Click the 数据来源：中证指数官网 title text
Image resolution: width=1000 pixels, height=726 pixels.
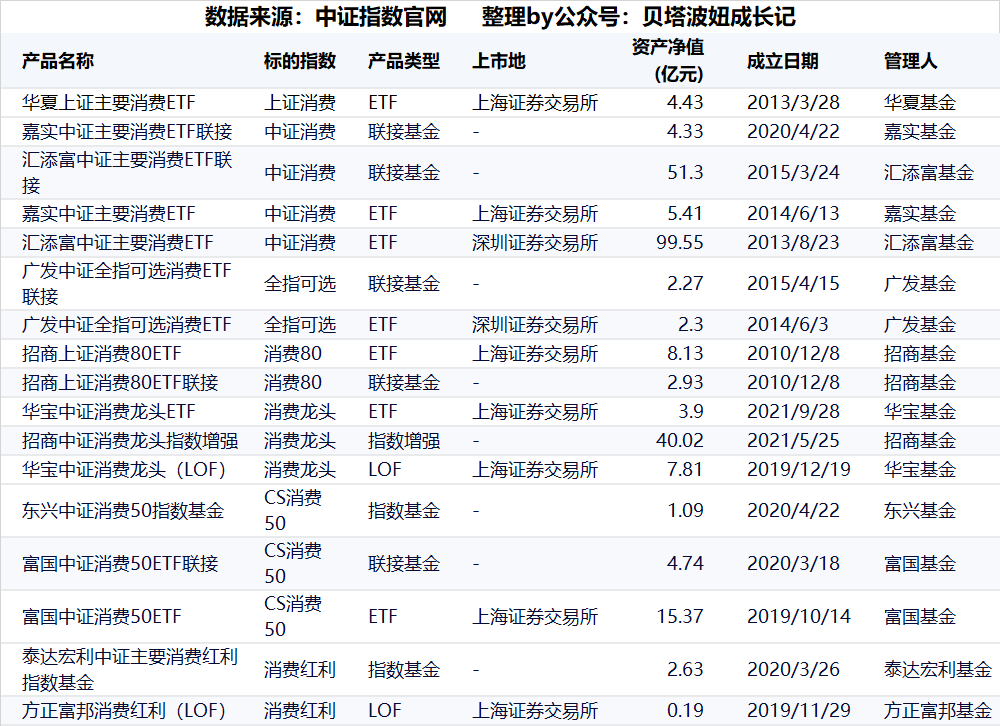point(326,17)
